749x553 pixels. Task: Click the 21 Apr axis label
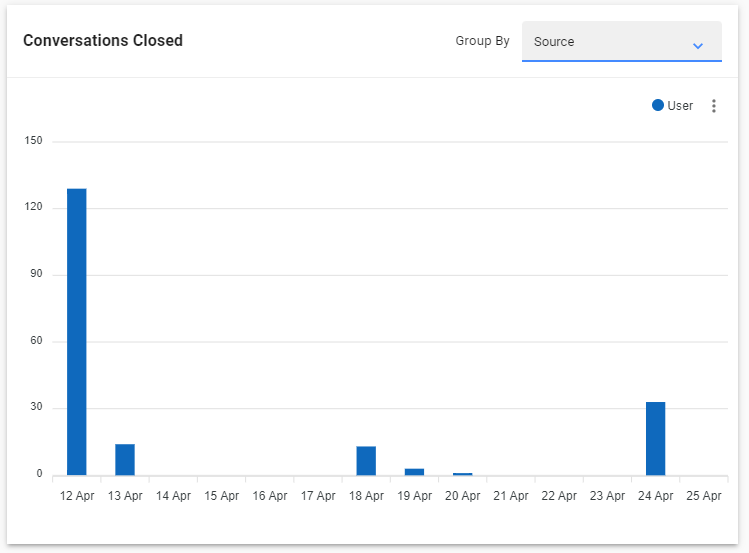click(x=511, y=495)
